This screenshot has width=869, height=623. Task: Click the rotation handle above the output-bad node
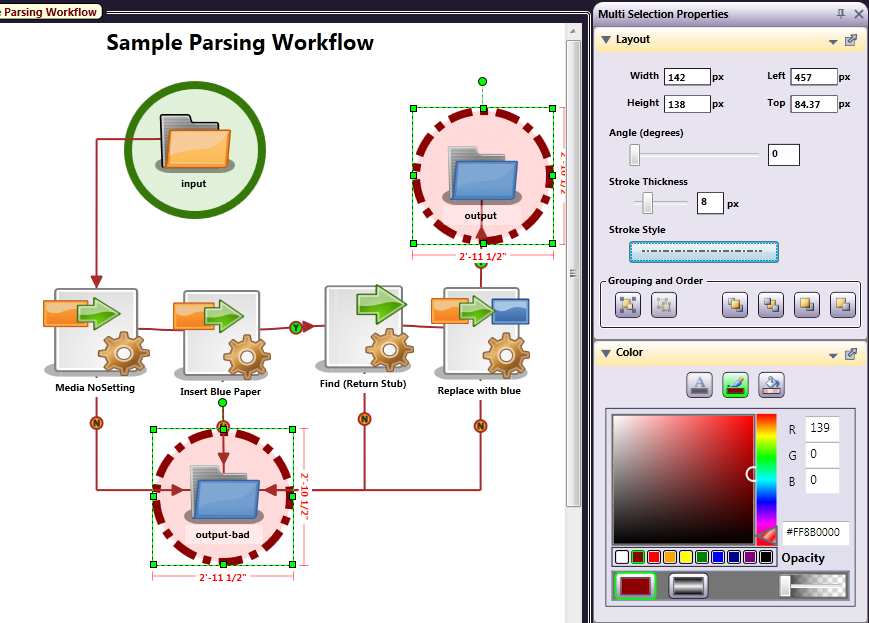point(222,402)
